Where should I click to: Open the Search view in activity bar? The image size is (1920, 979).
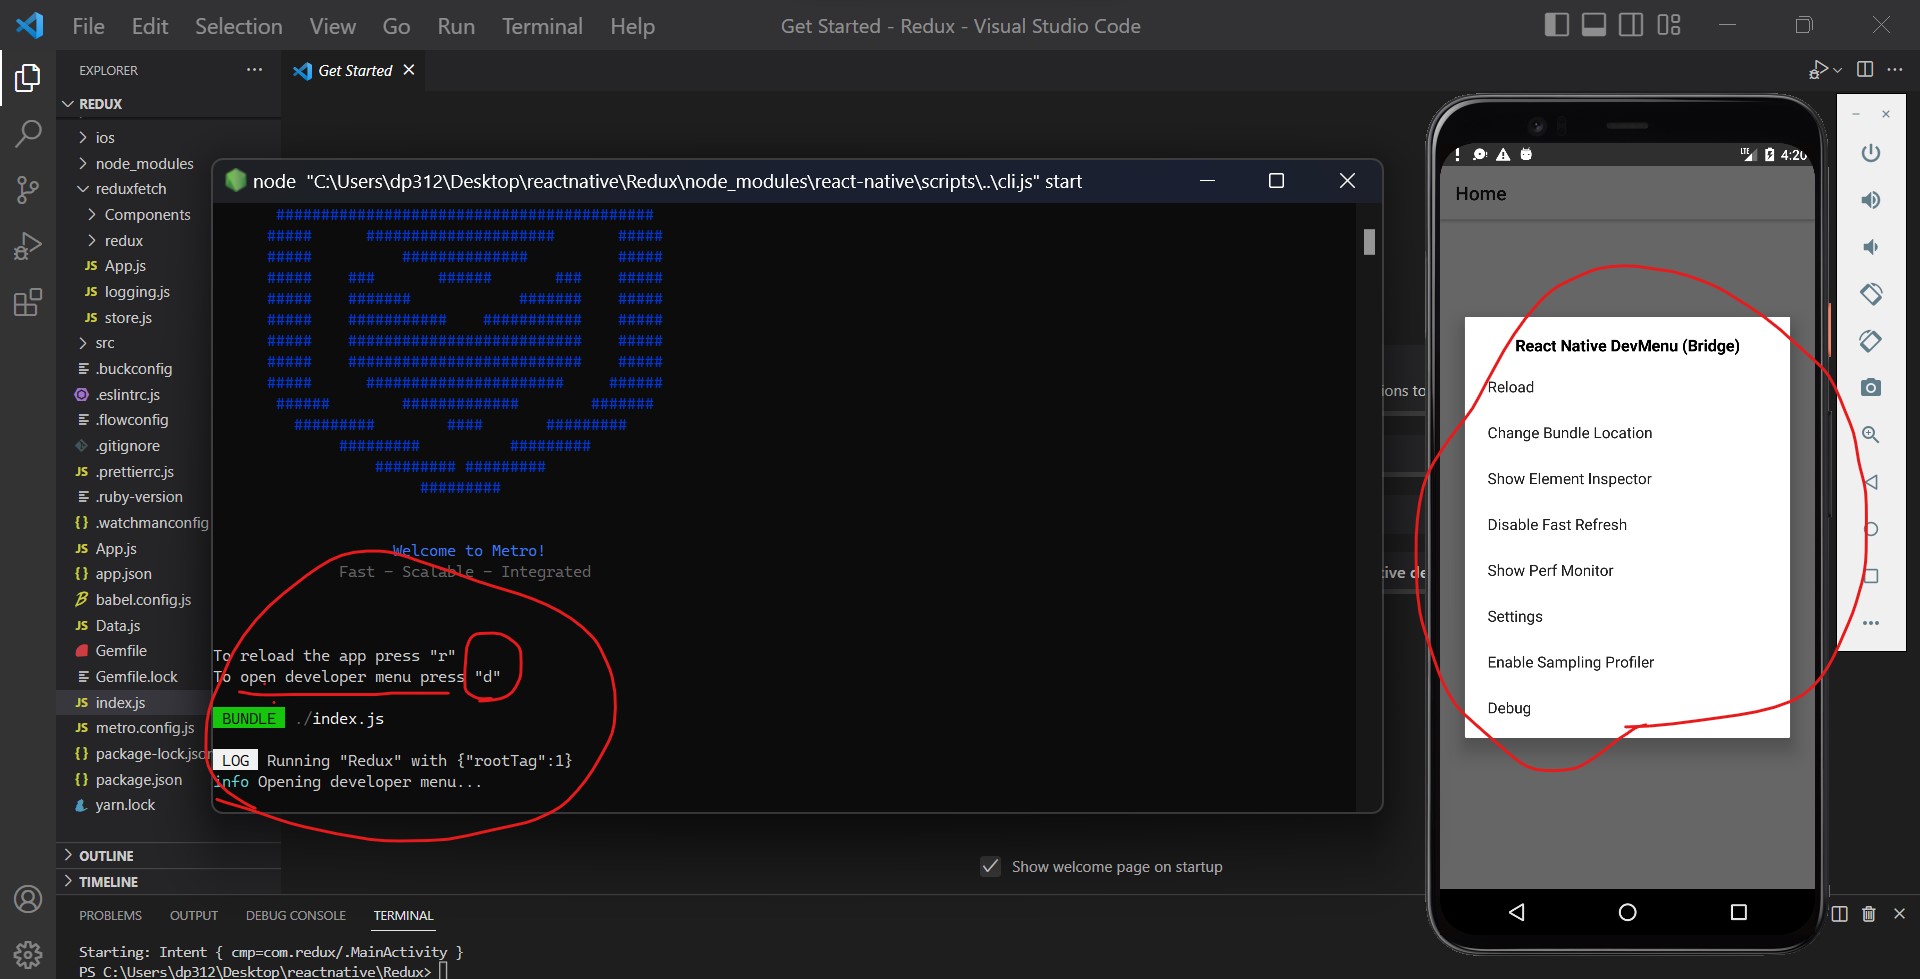[x=28, y=133]
